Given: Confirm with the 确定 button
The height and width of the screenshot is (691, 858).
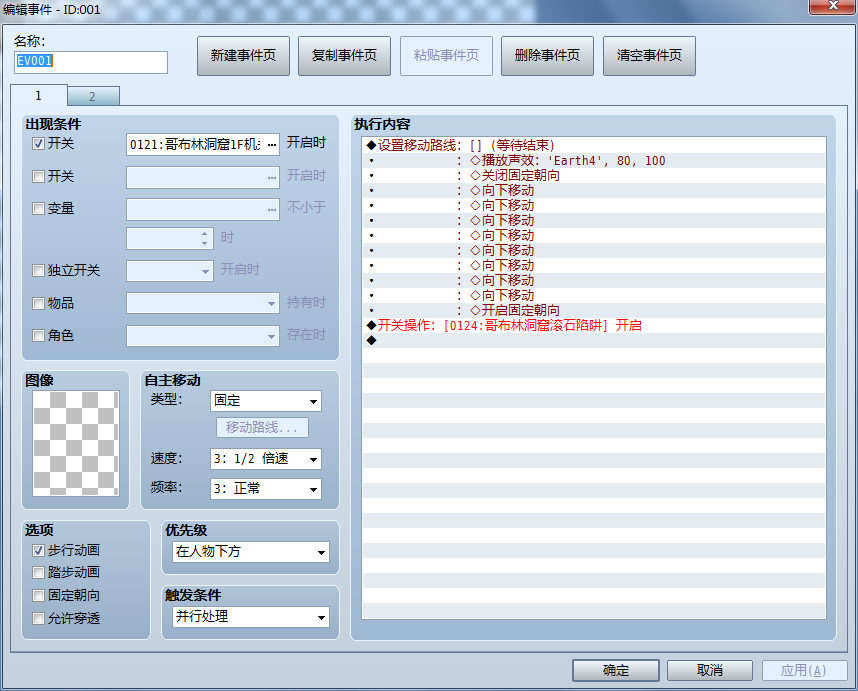Looking at the screenshot, I should (616, 670).
